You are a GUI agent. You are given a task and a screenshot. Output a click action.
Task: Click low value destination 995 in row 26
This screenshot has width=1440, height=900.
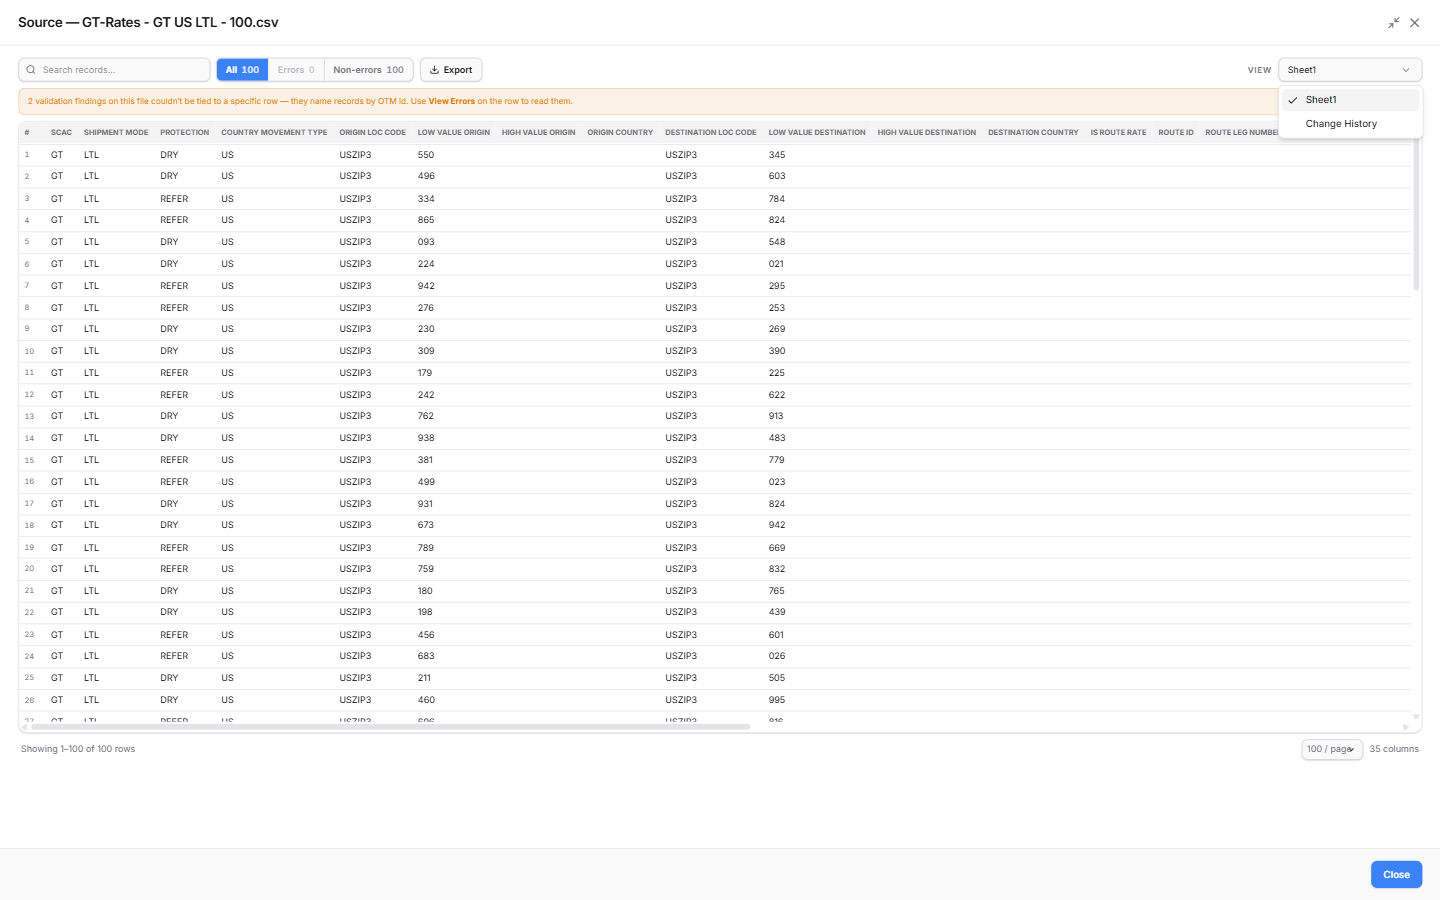777,700
